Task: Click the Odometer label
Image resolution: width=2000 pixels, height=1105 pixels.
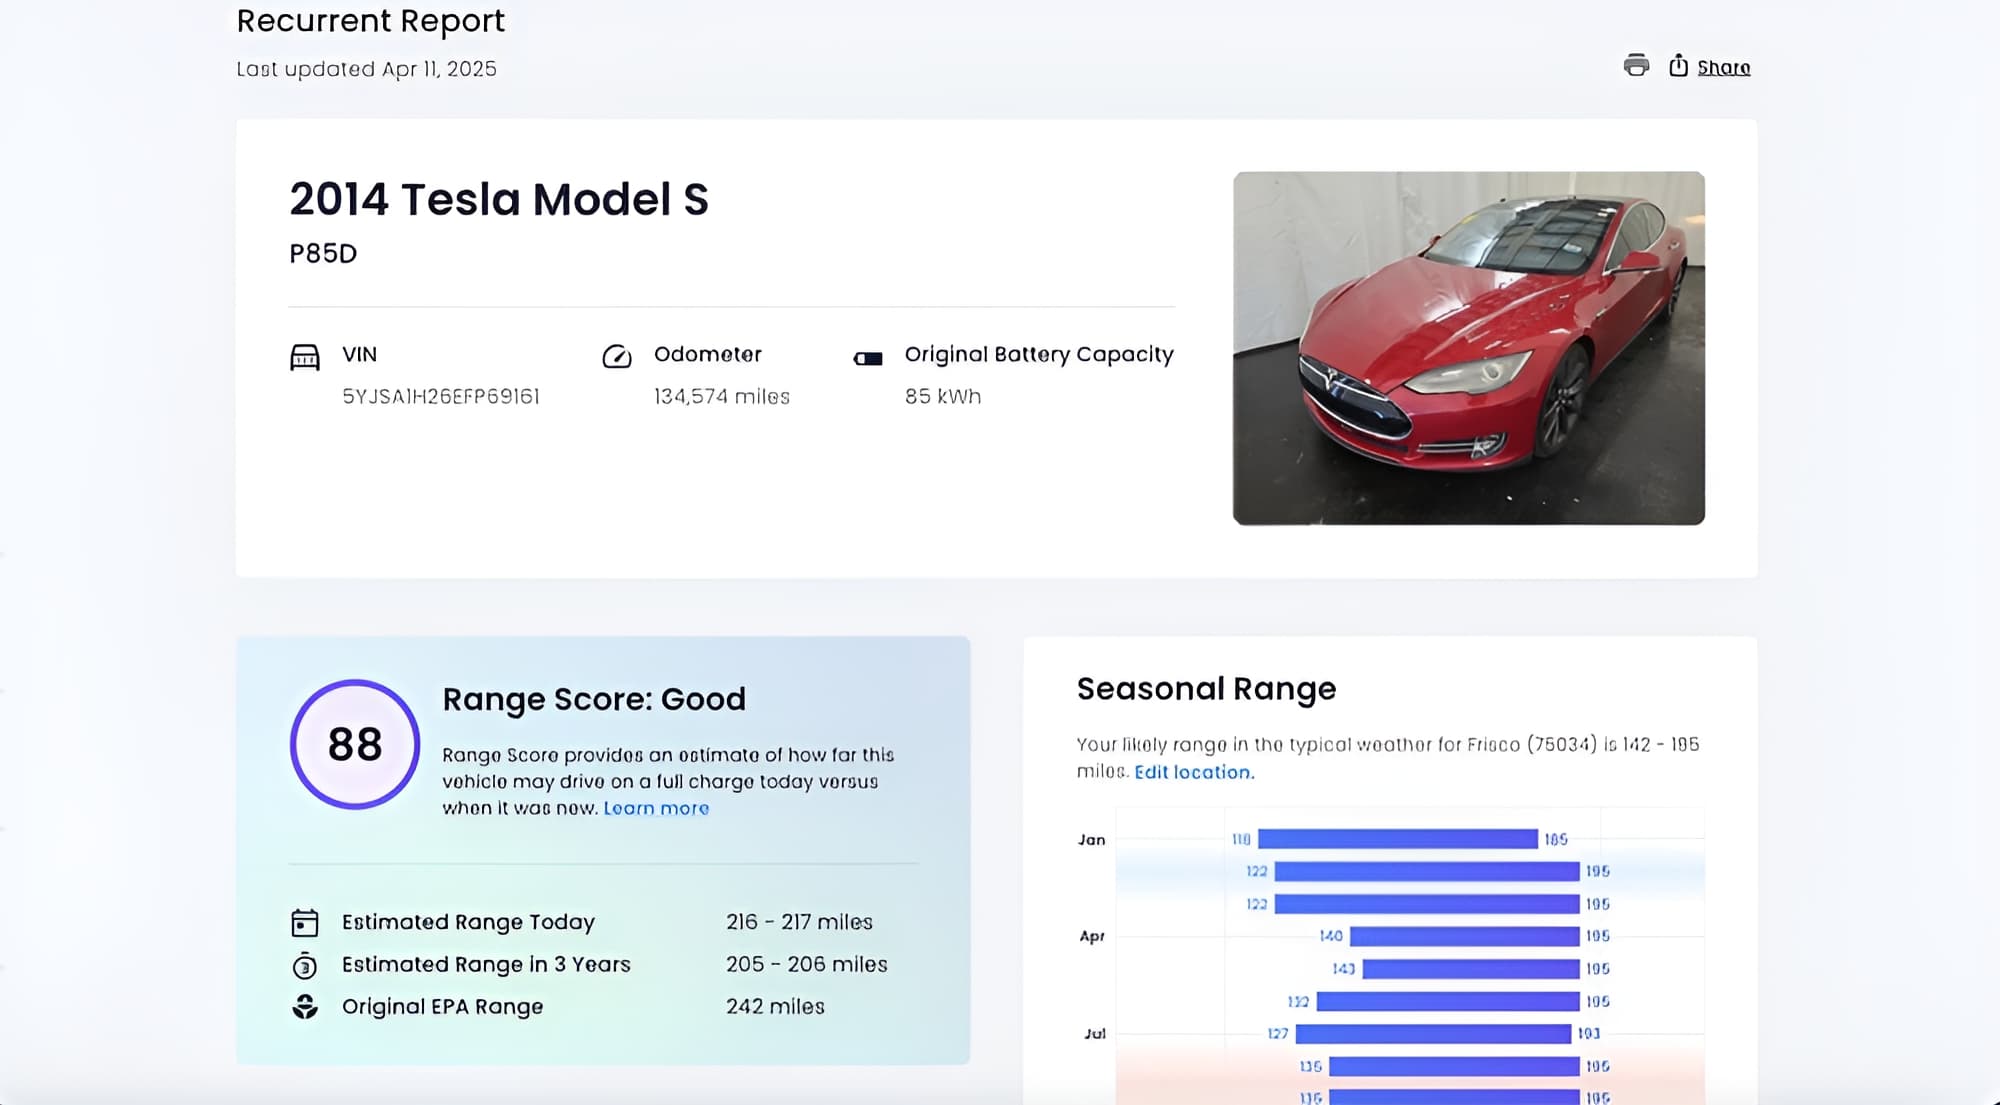Action: (x=708, y=355)
